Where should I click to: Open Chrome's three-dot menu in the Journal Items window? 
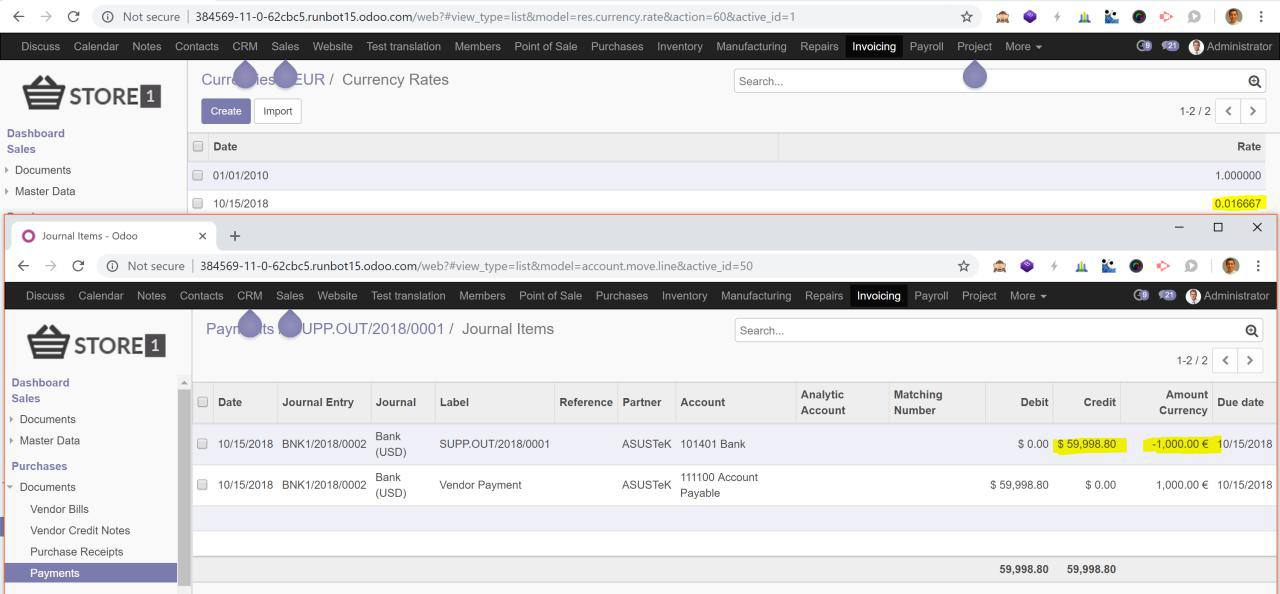pos(1258,265)
